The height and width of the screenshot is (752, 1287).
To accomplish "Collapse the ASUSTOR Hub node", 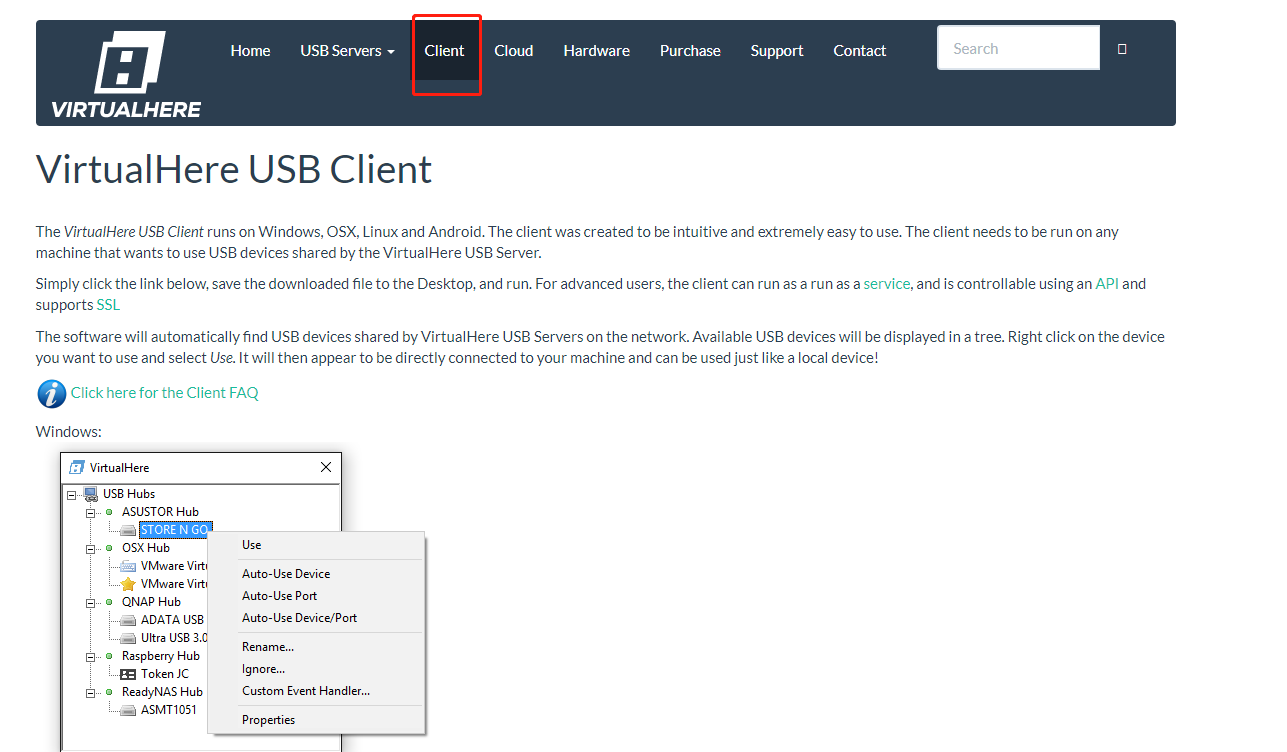I will [90, 512].
